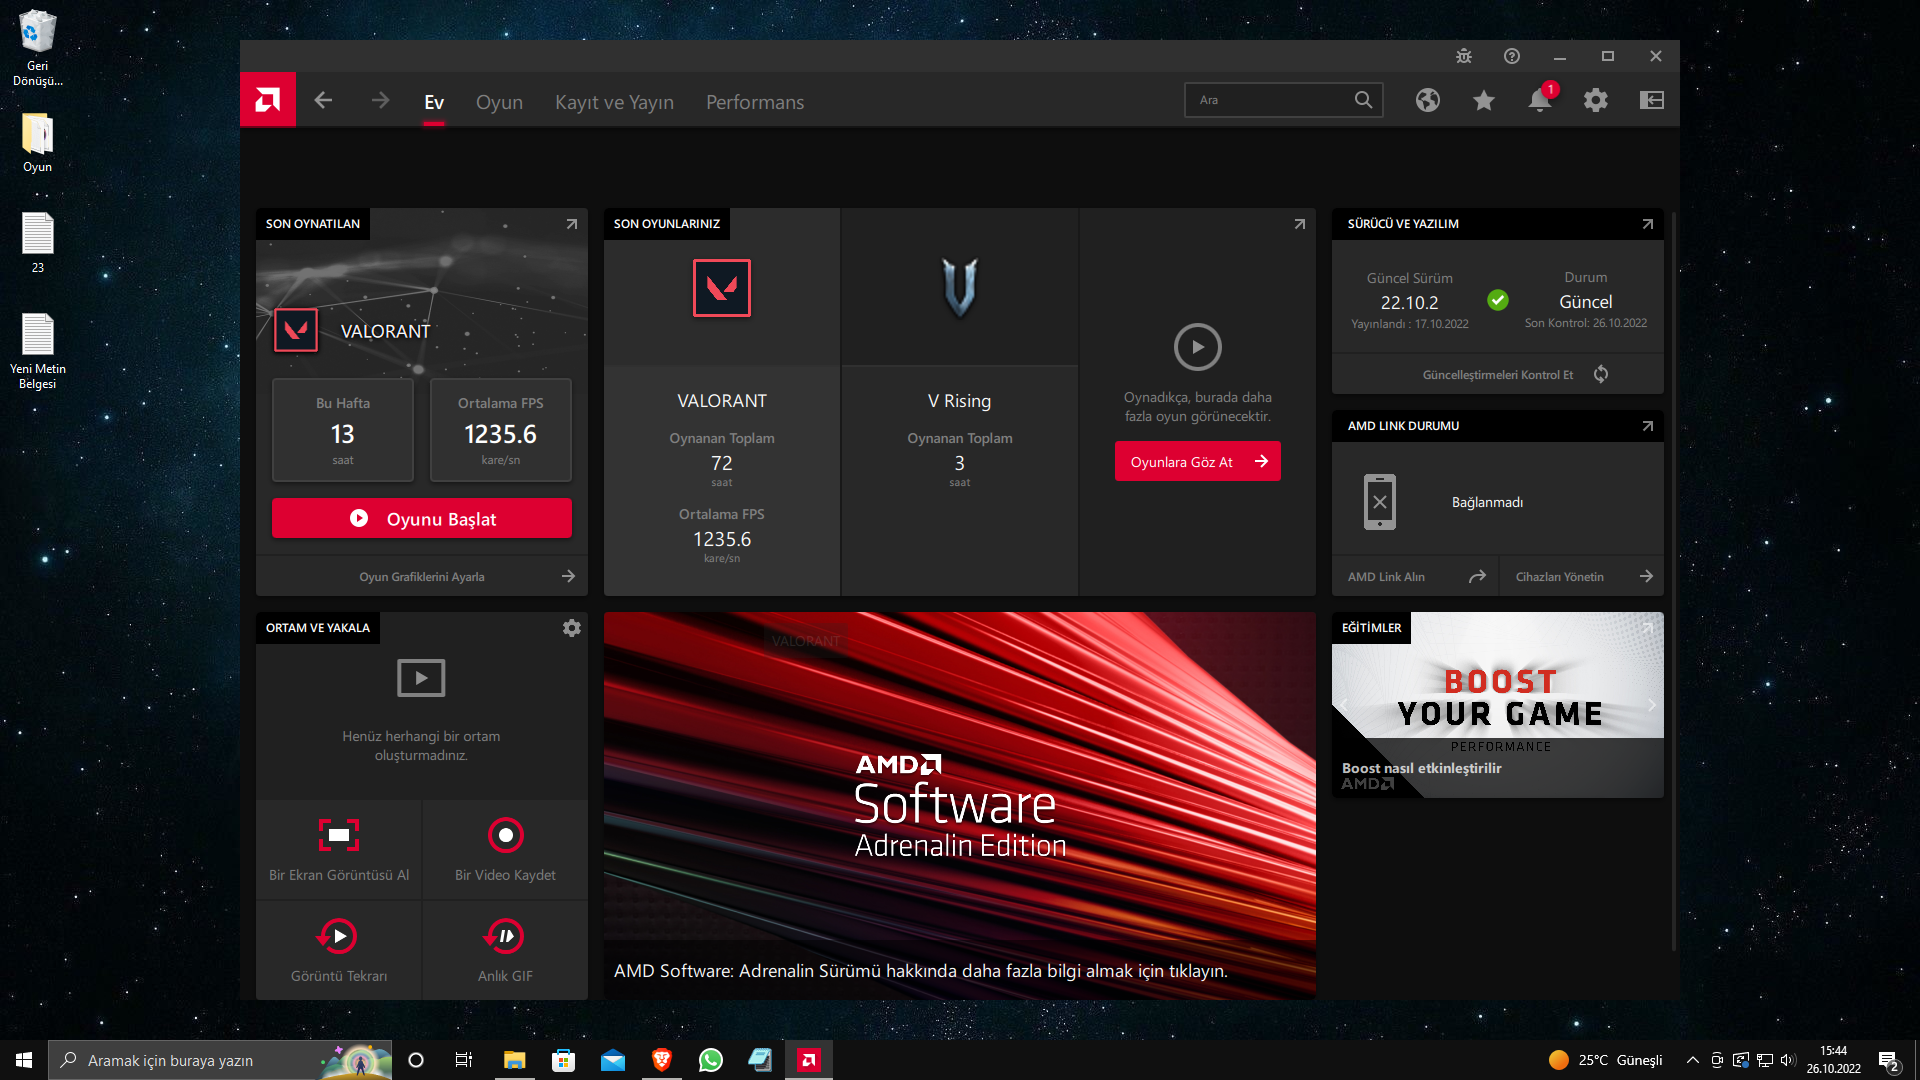Click the web browser globe icon
Viewport: 1920px width, 1080px height.
coord(1427,100)
